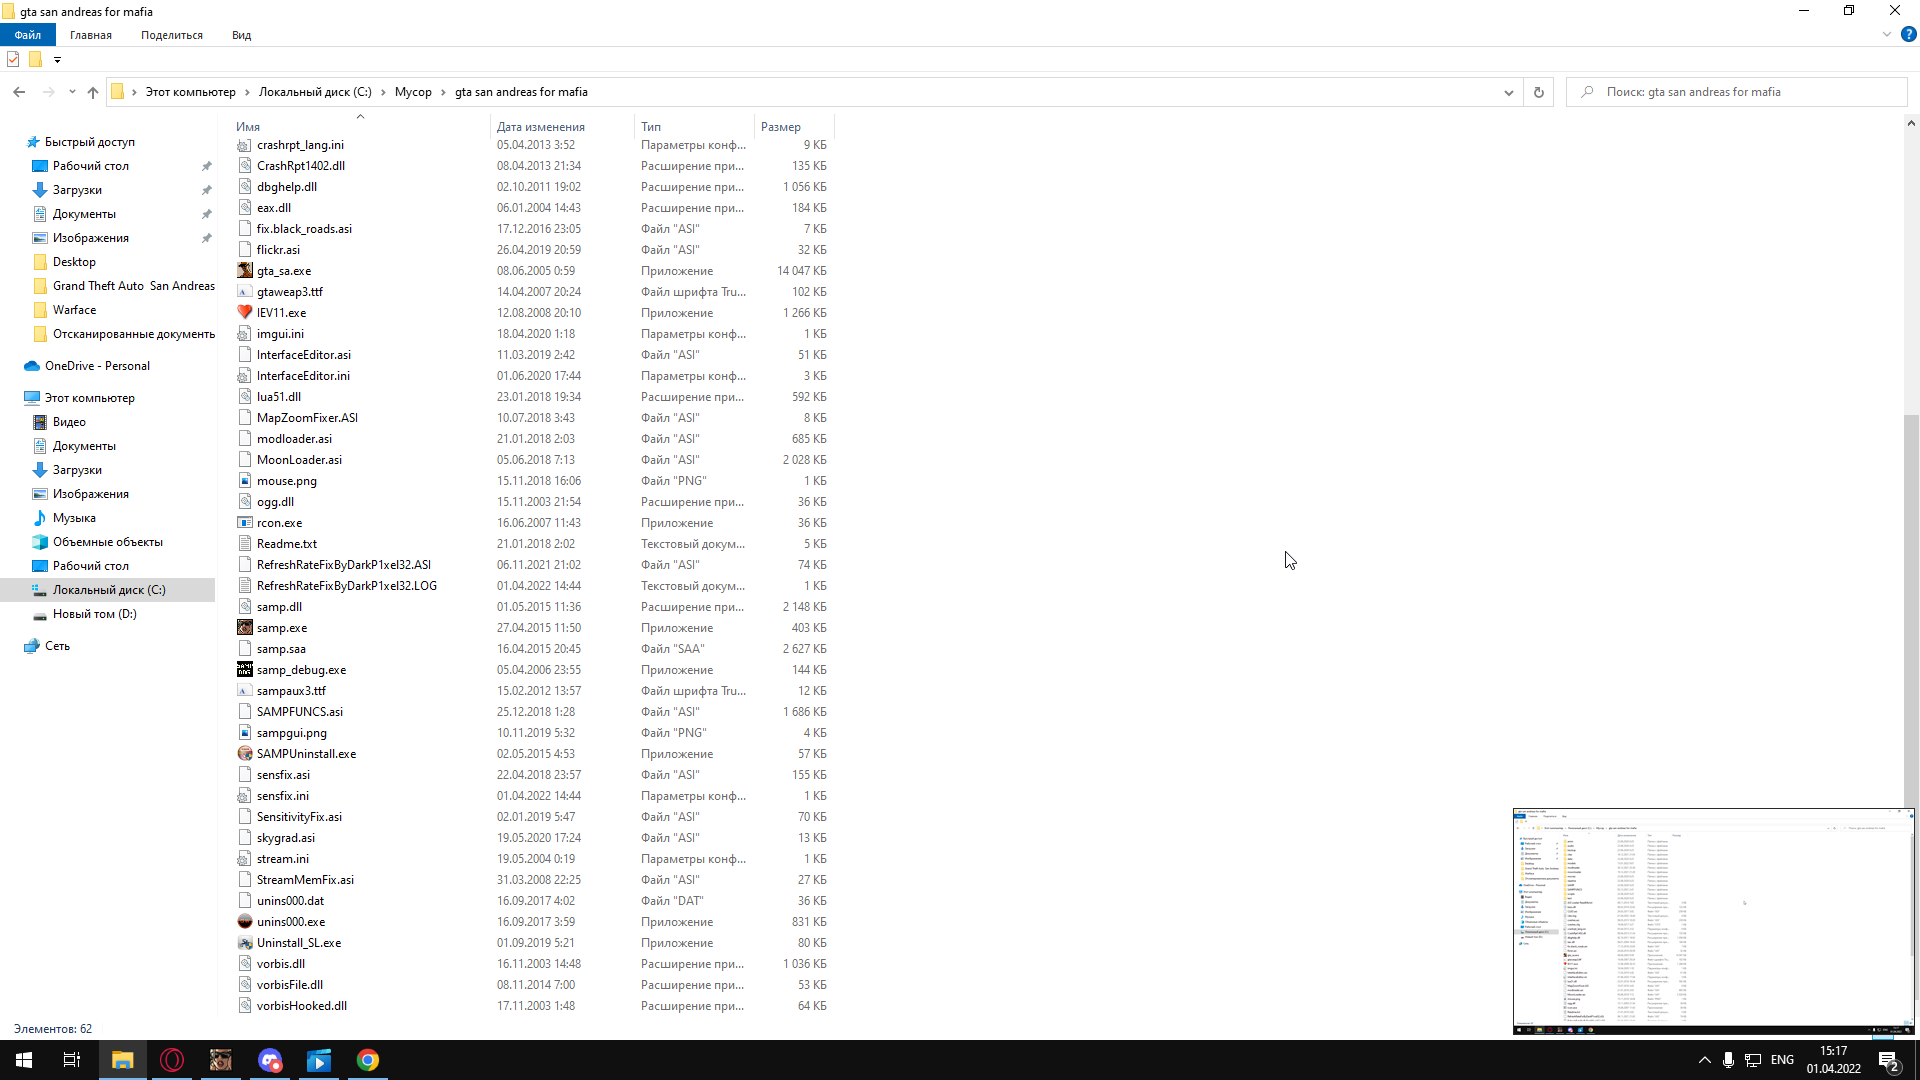Open Google Chrome from the taskbar
The width and height of the screenshot is (1920, 1080).
point(368,1060)
